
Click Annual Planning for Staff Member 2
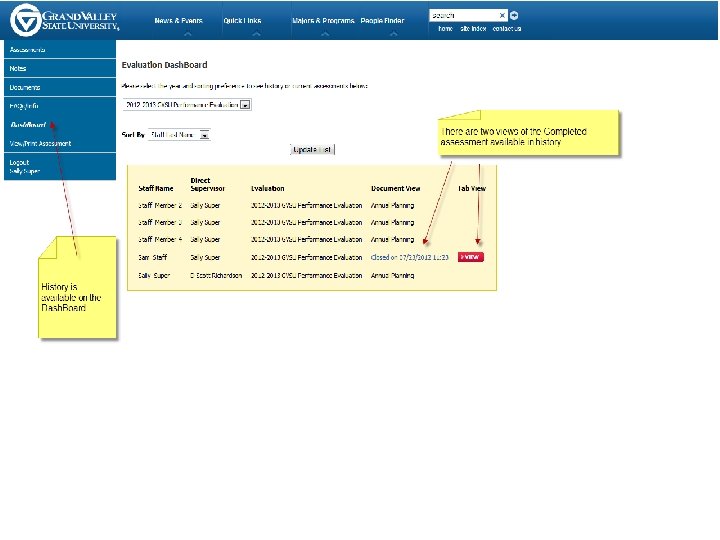392,205
